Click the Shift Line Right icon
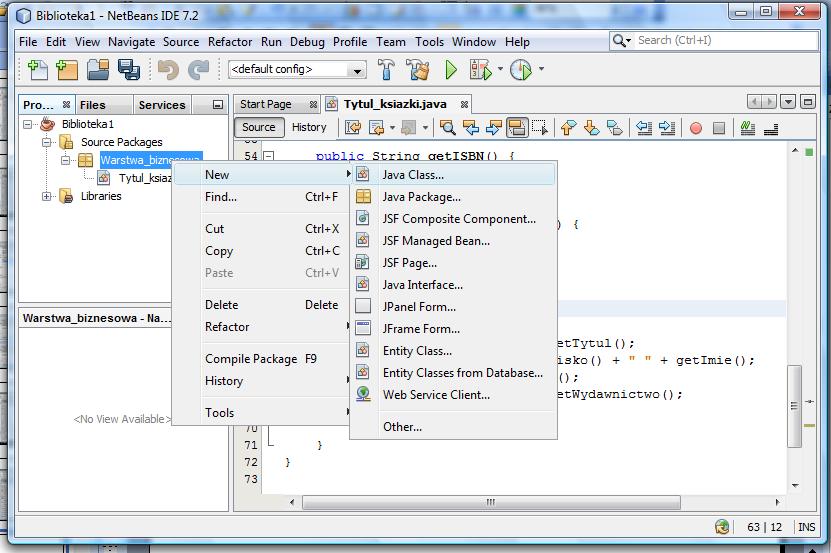 coord(667,128)
